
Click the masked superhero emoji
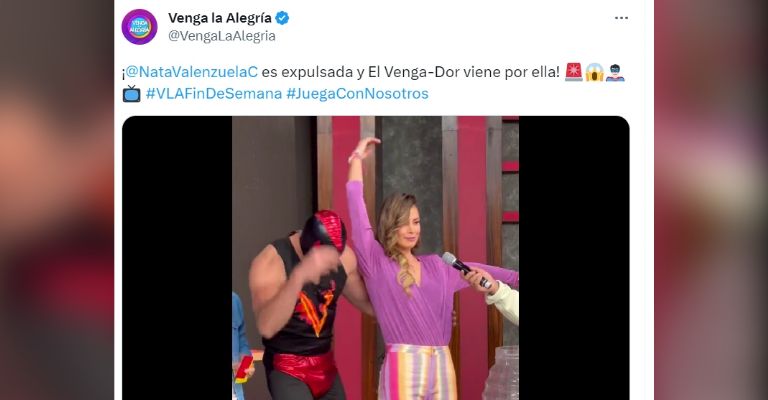coord(615,72)
